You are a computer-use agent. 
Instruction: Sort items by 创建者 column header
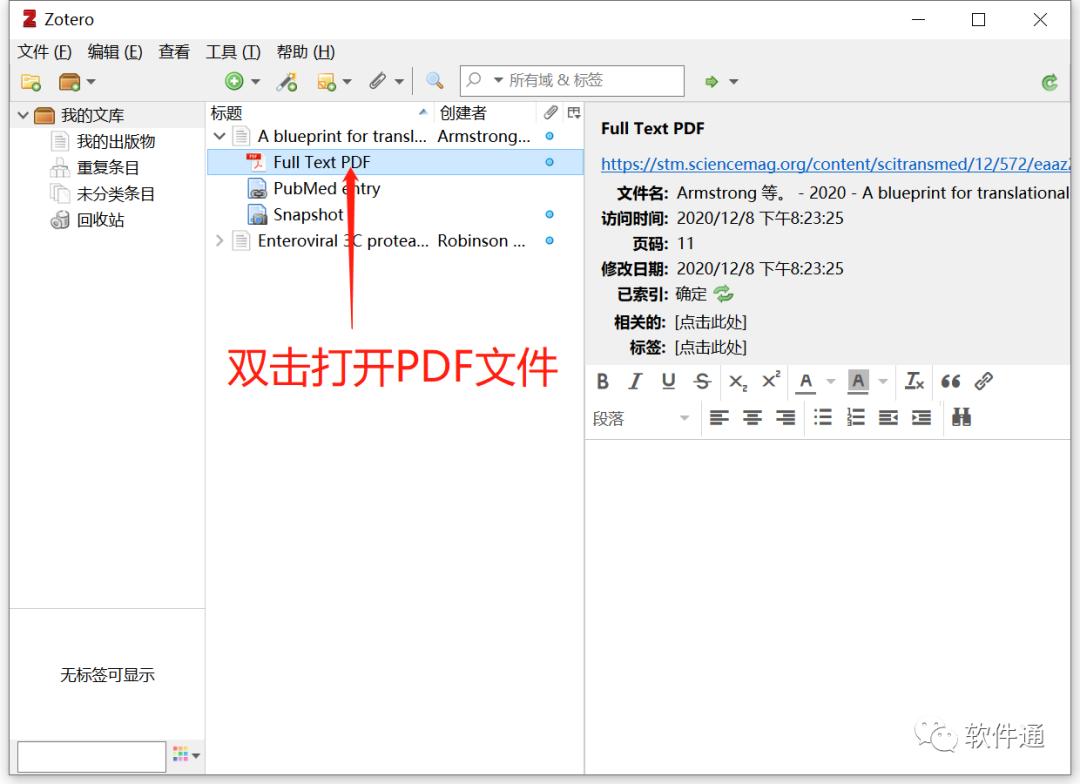(485, 113)
